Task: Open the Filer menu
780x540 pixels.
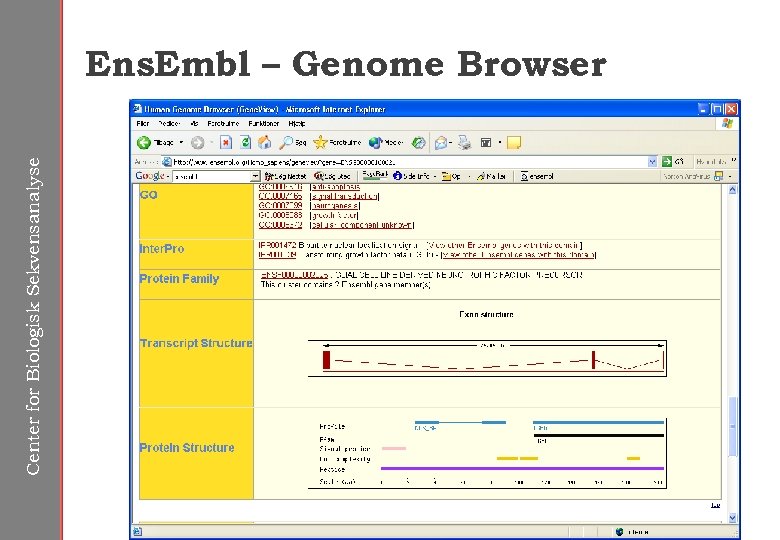Action: click(x=143, y=123)
